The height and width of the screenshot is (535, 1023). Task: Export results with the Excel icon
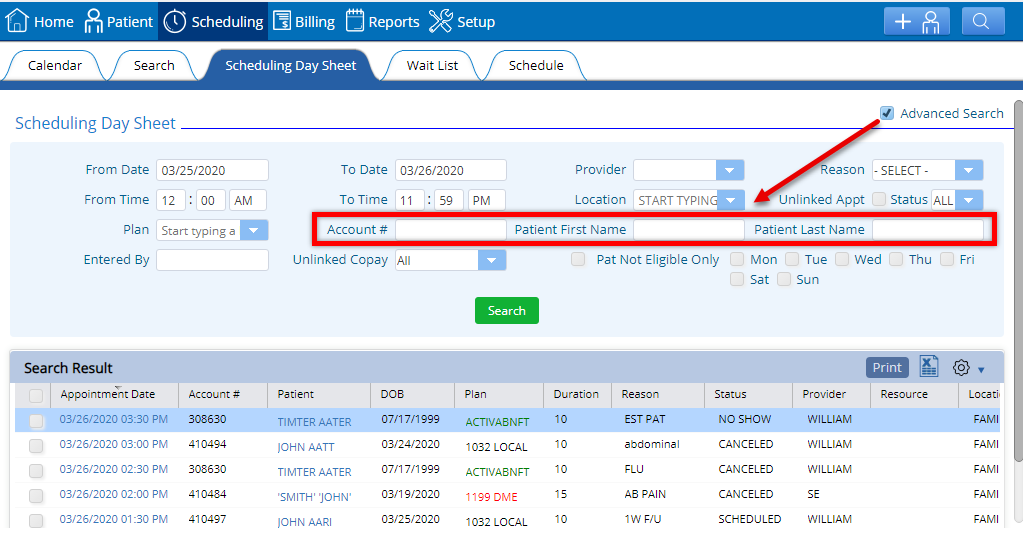(x=928, y=367)
